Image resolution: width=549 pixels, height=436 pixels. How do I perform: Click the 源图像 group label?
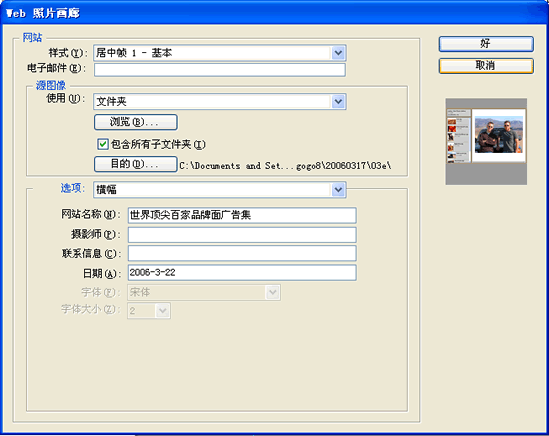(51, 85)
